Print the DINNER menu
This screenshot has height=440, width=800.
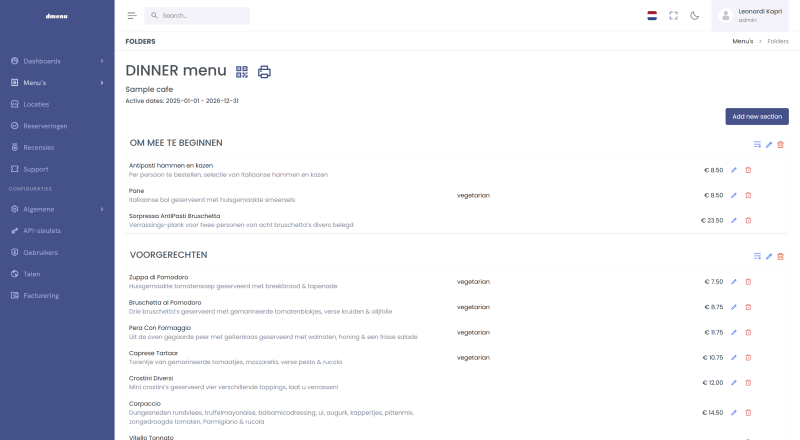[x=264, y=71]
